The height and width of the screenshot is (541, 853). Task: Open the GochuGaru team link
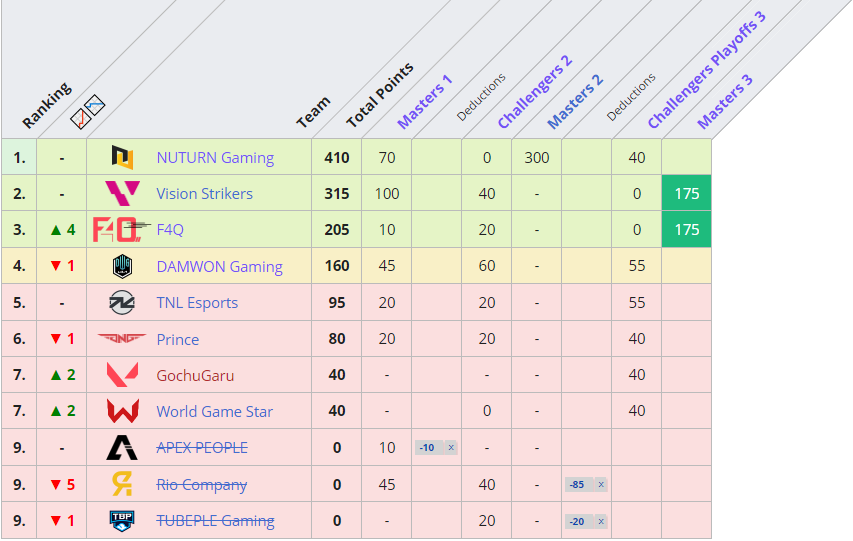pos(195,376)
